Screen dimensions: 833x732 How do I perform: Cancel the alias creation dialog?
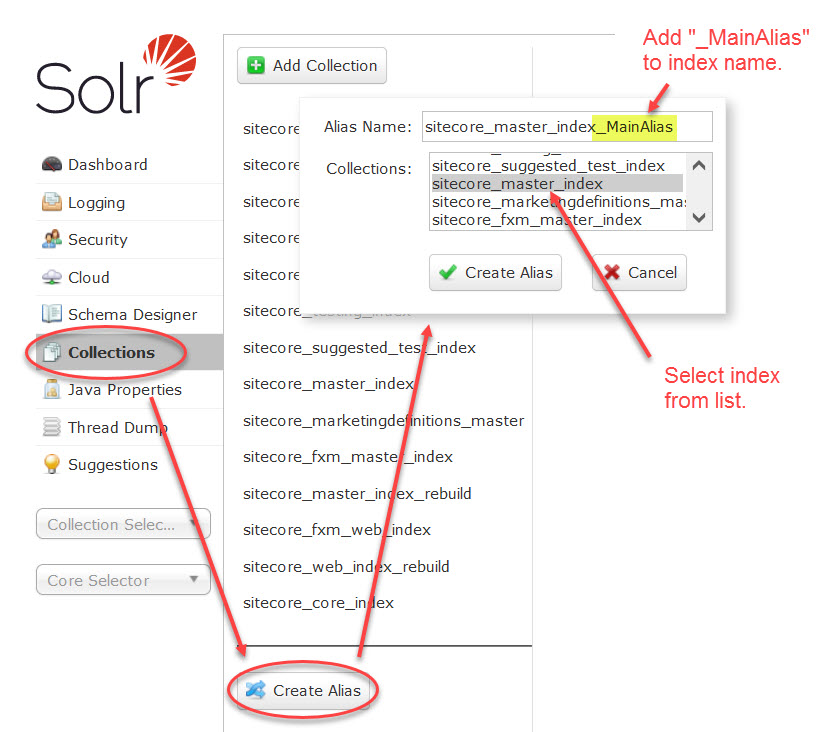point(639,273)
